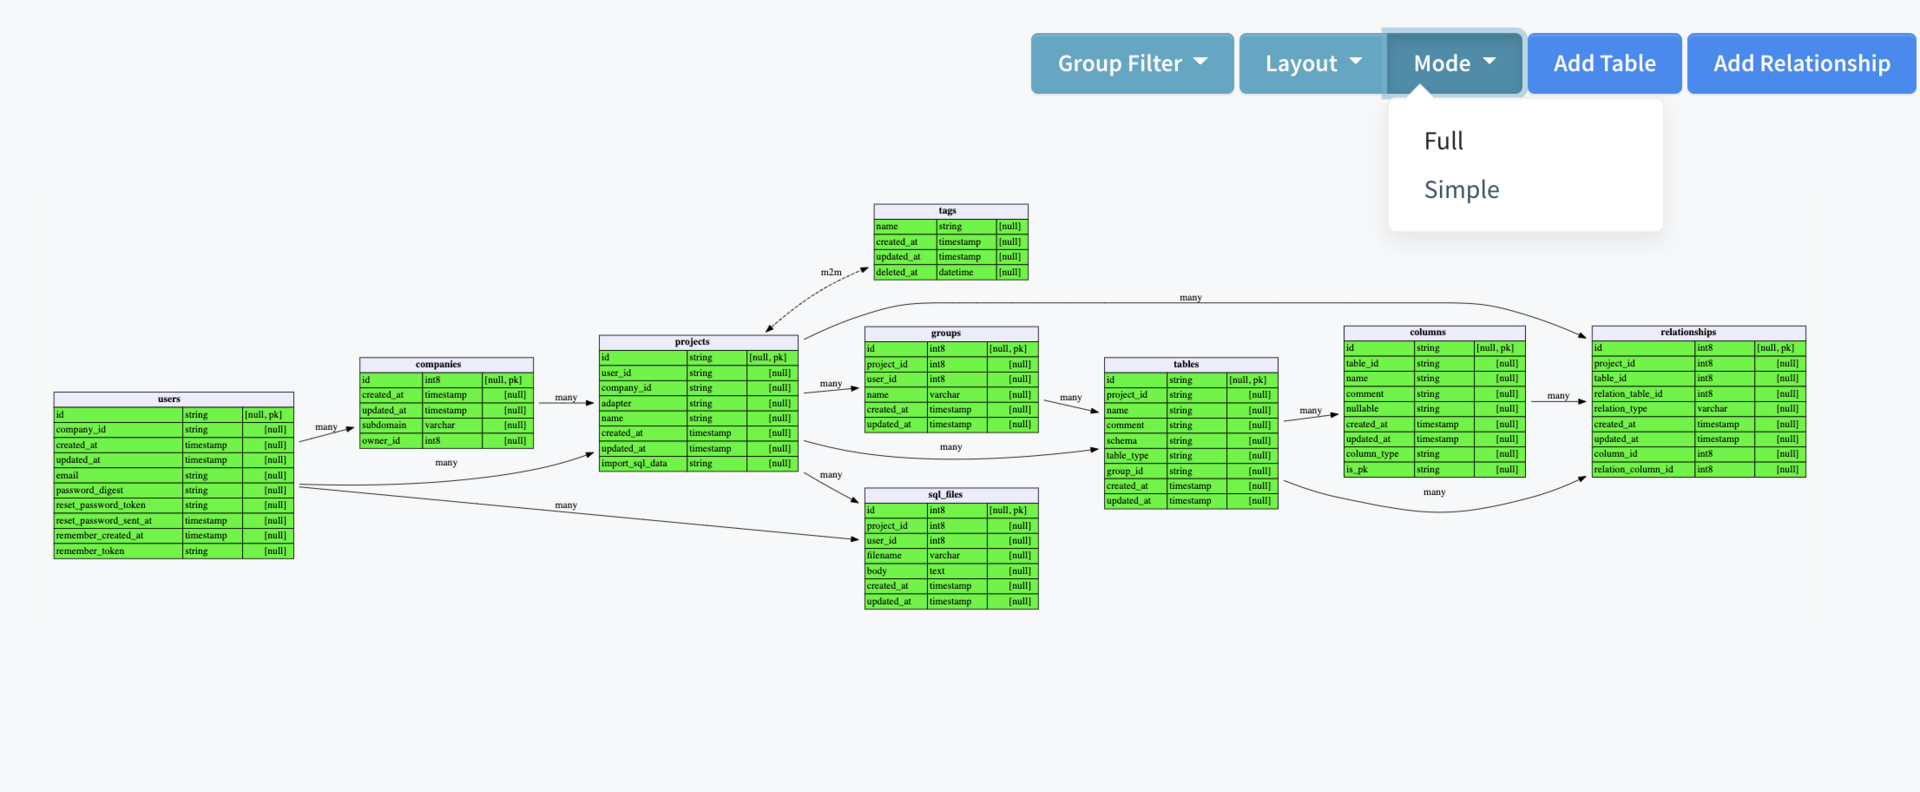The image size is (1920, 792).
Task: Click the Add Relationship button
Action: 1801,63
